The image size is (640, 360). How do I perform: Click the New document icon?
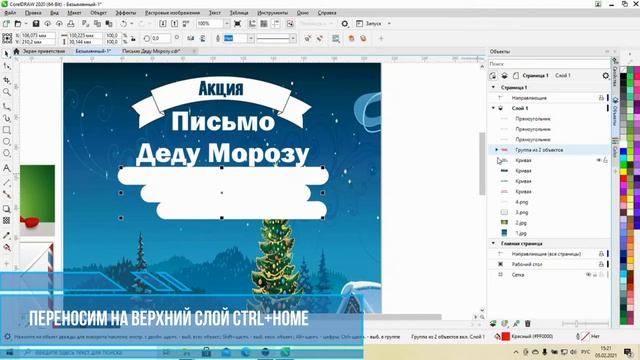click(x=6, y=24)
